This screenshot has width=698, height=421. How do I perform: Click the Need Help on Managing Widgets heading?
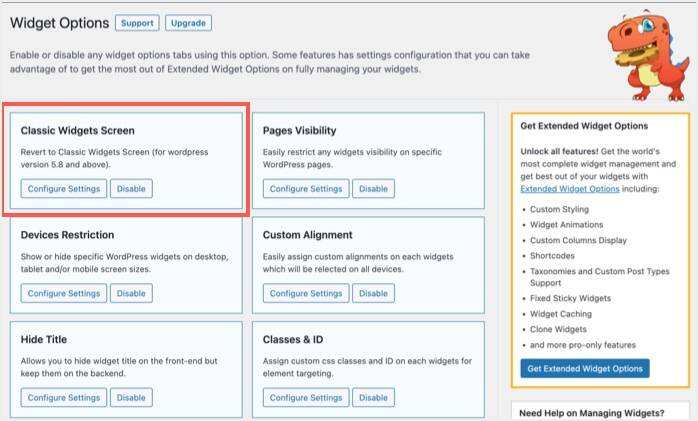coord(592,413)
